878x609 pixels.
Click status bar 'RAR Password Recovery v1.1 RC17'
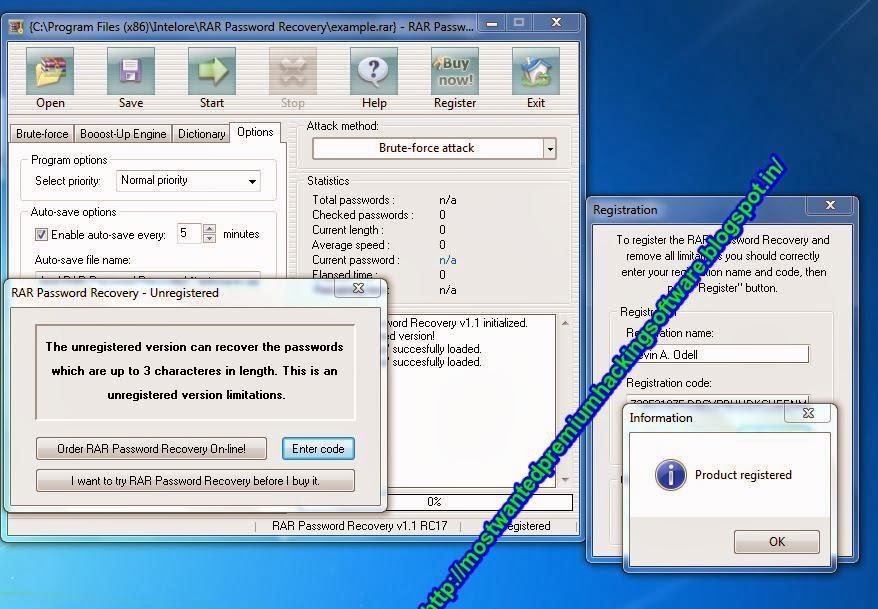click(359, 526)
